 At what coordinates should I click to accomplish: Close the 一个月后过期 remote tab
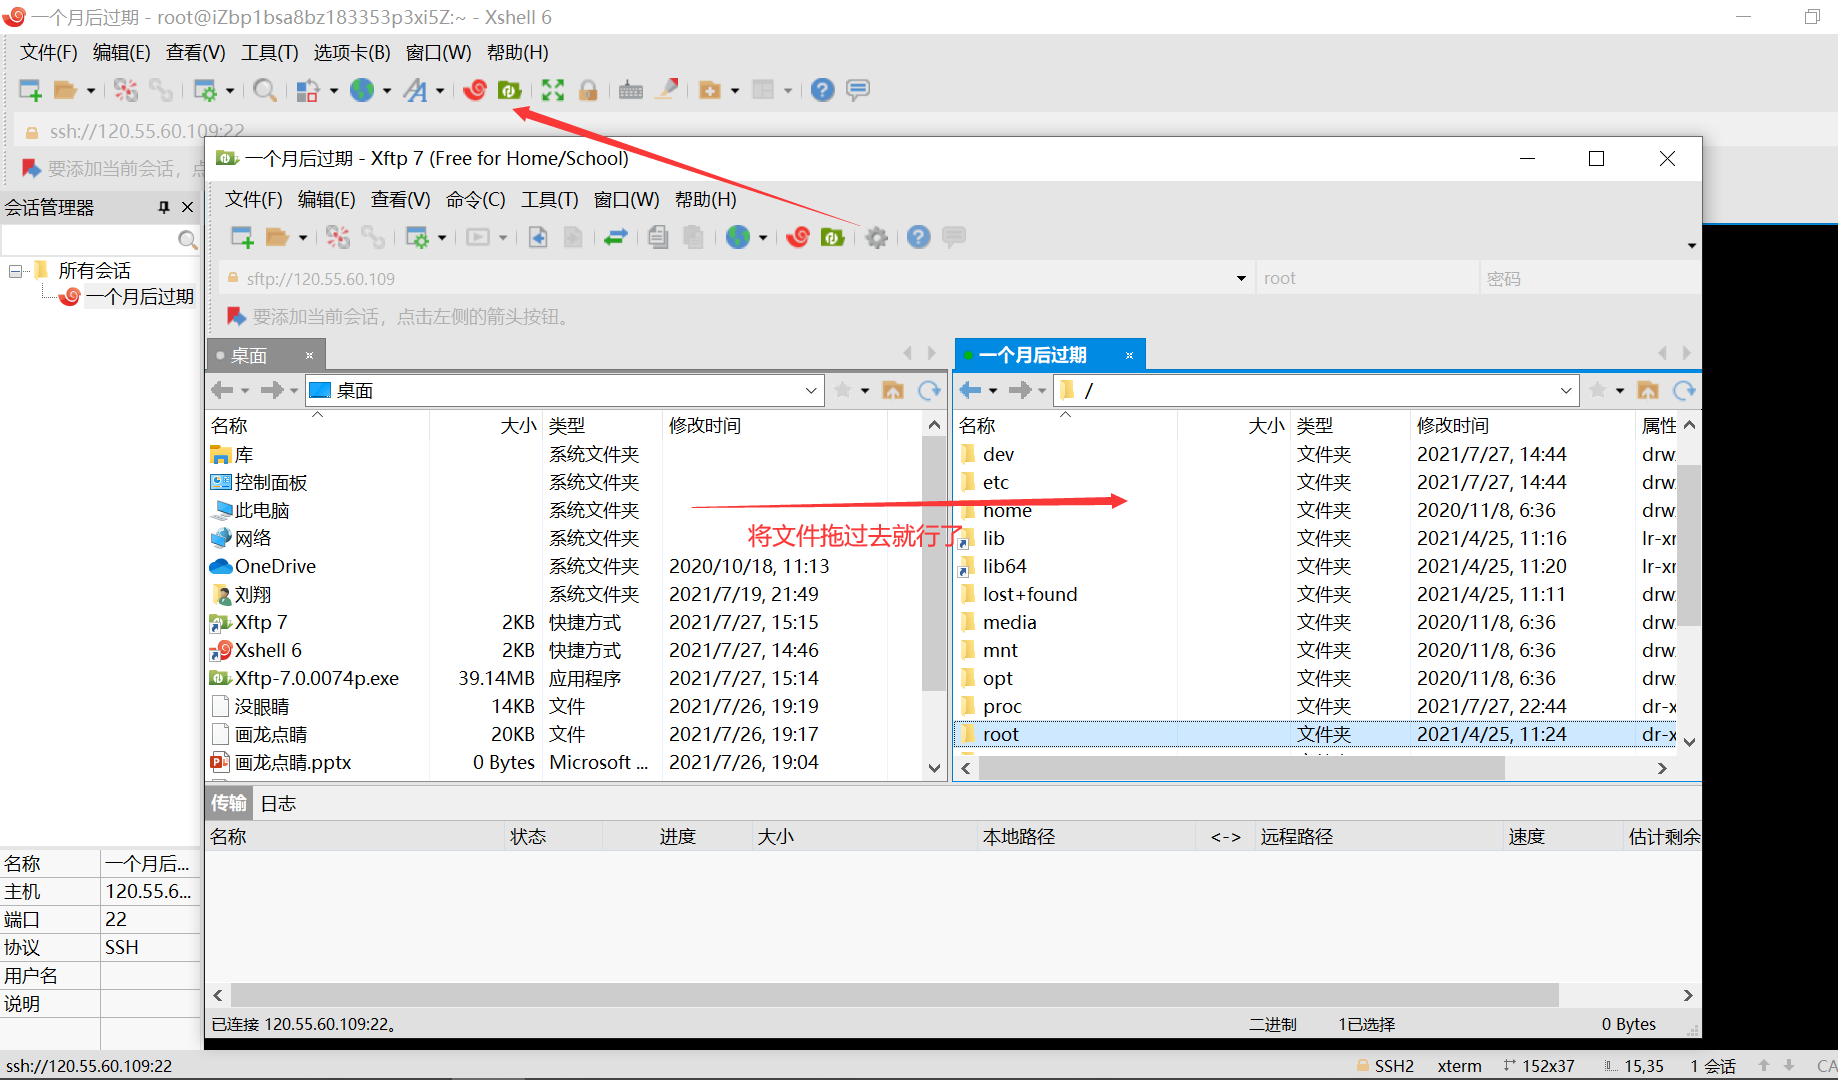[1129, 355]
